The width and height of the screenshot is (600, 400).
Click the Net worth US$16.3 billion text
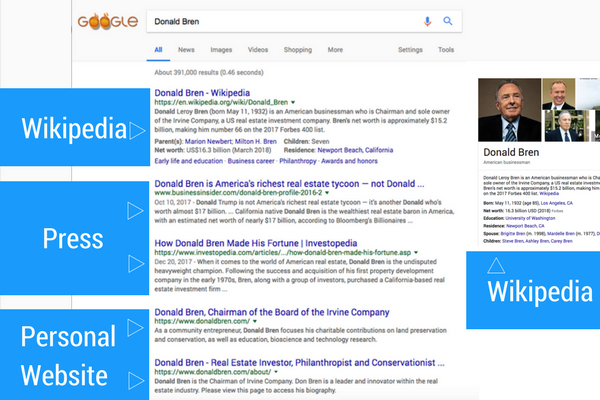pos(213,150)
